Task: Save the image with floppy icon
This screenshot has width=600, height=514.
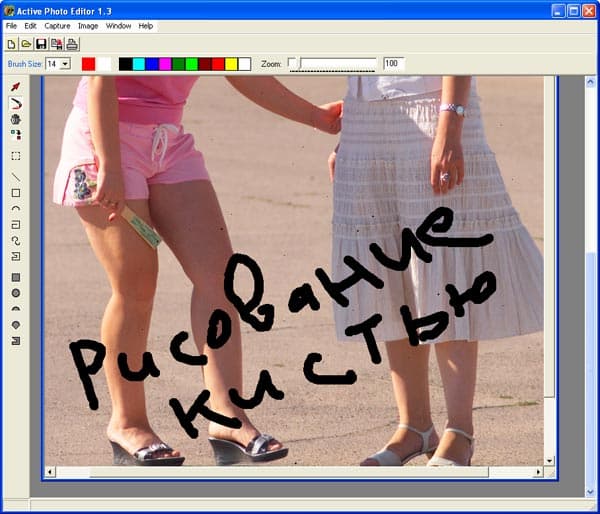Action: [x=41, y=44]
